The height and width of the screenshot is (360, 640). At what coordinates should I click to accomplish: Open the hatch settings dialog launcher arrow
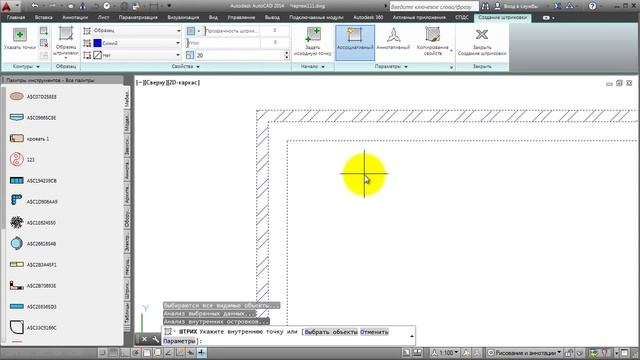tap(451, 67)
